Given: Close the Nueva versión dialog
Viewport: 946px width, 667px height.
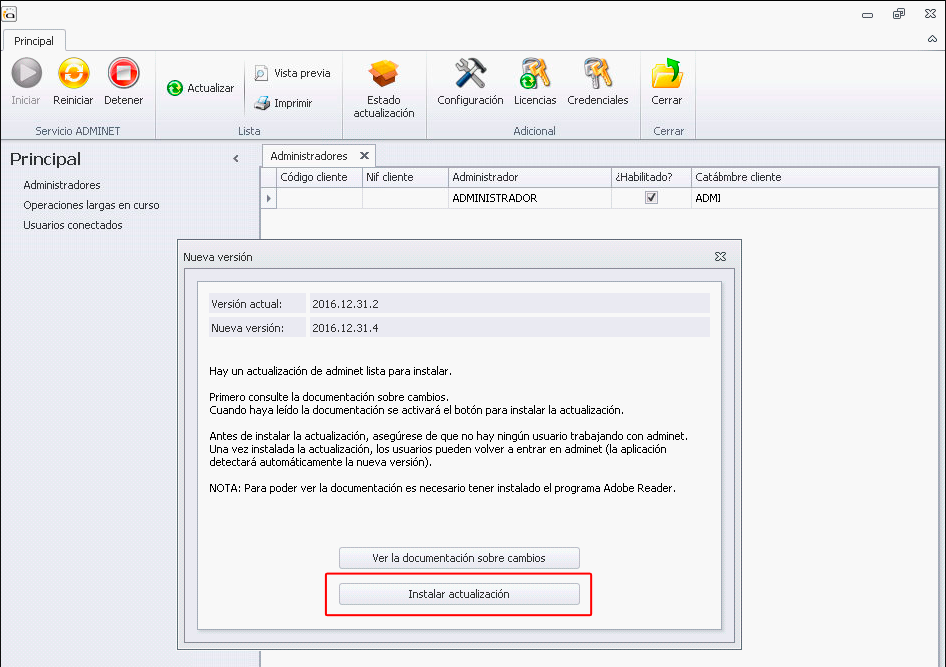Looking at the screenshot, I should [720, 256].
